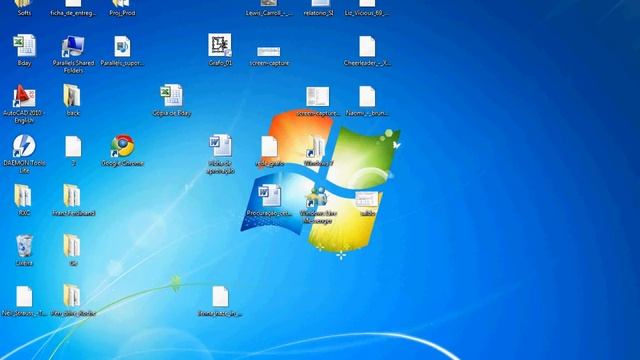Open the Proj_Prod folder
The height and width of the screenshot is (360, 640).
[122, 8]
